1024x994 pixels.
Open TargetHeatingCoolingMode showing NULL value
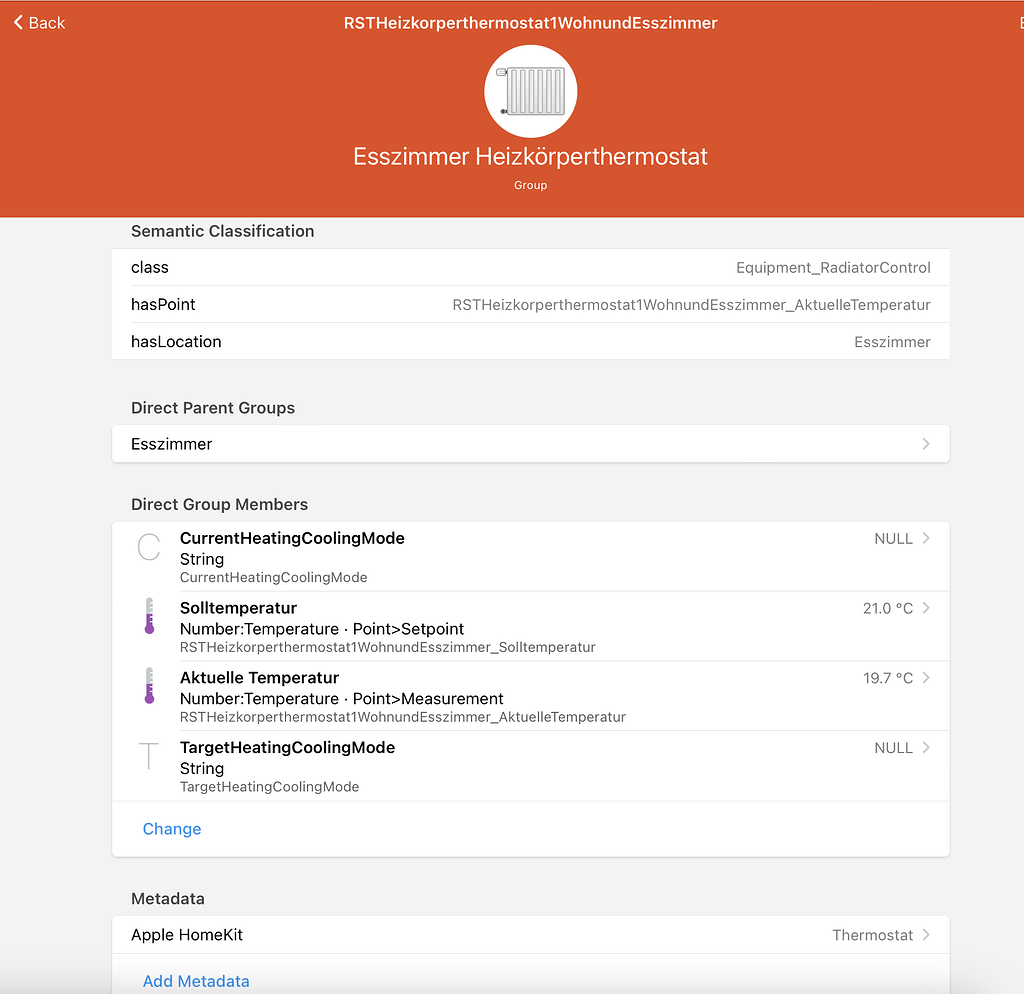[530, 766]
